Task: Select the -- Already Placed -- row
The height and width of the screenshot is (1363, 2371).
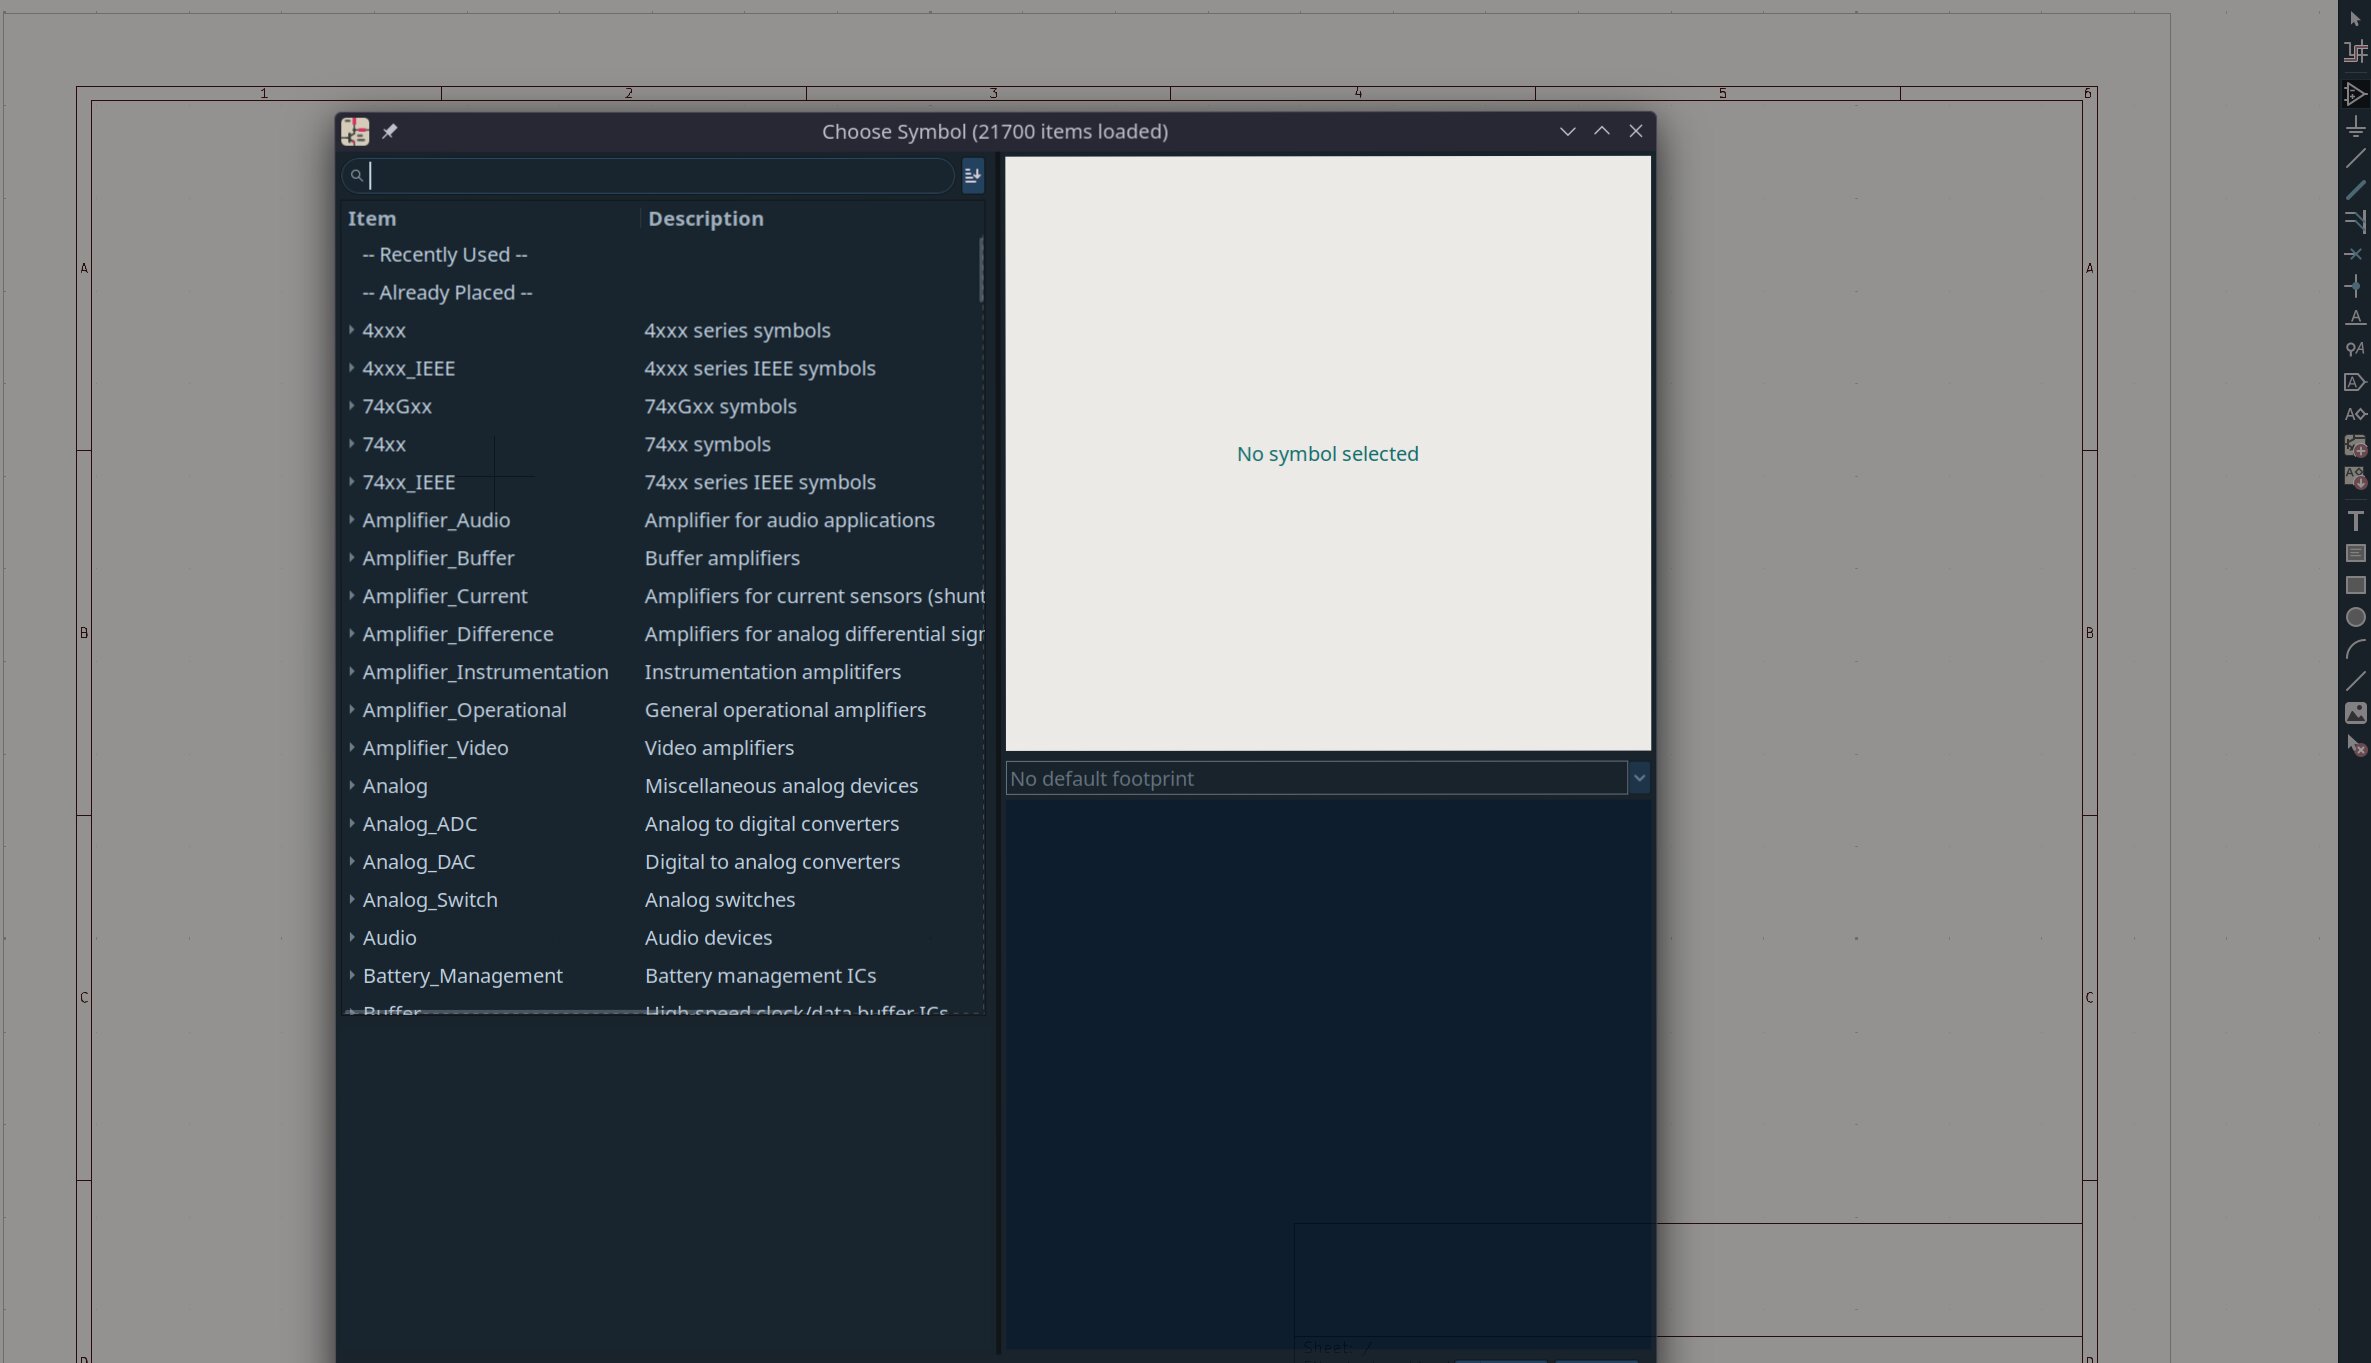Action: click(660, 293)
